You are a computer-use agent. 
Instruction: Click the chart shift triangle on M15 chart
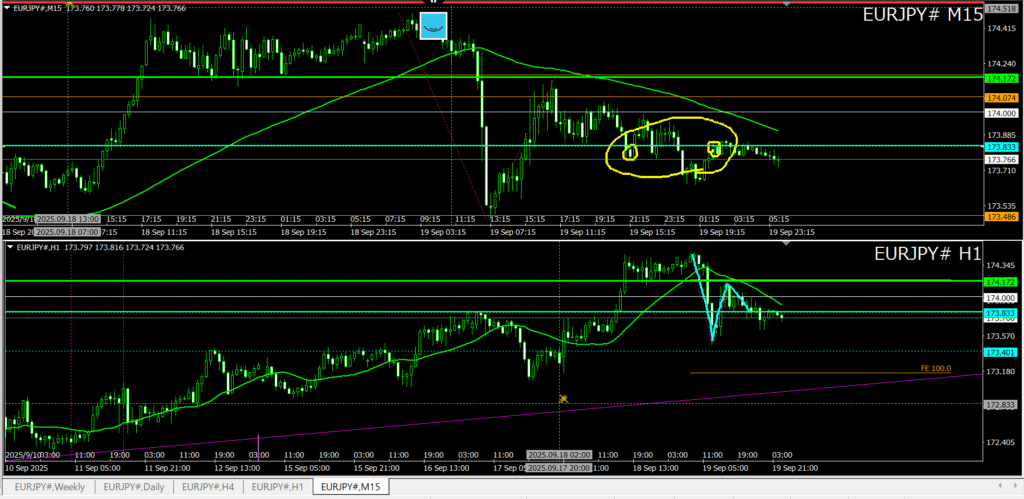click(x=788, y=5)
